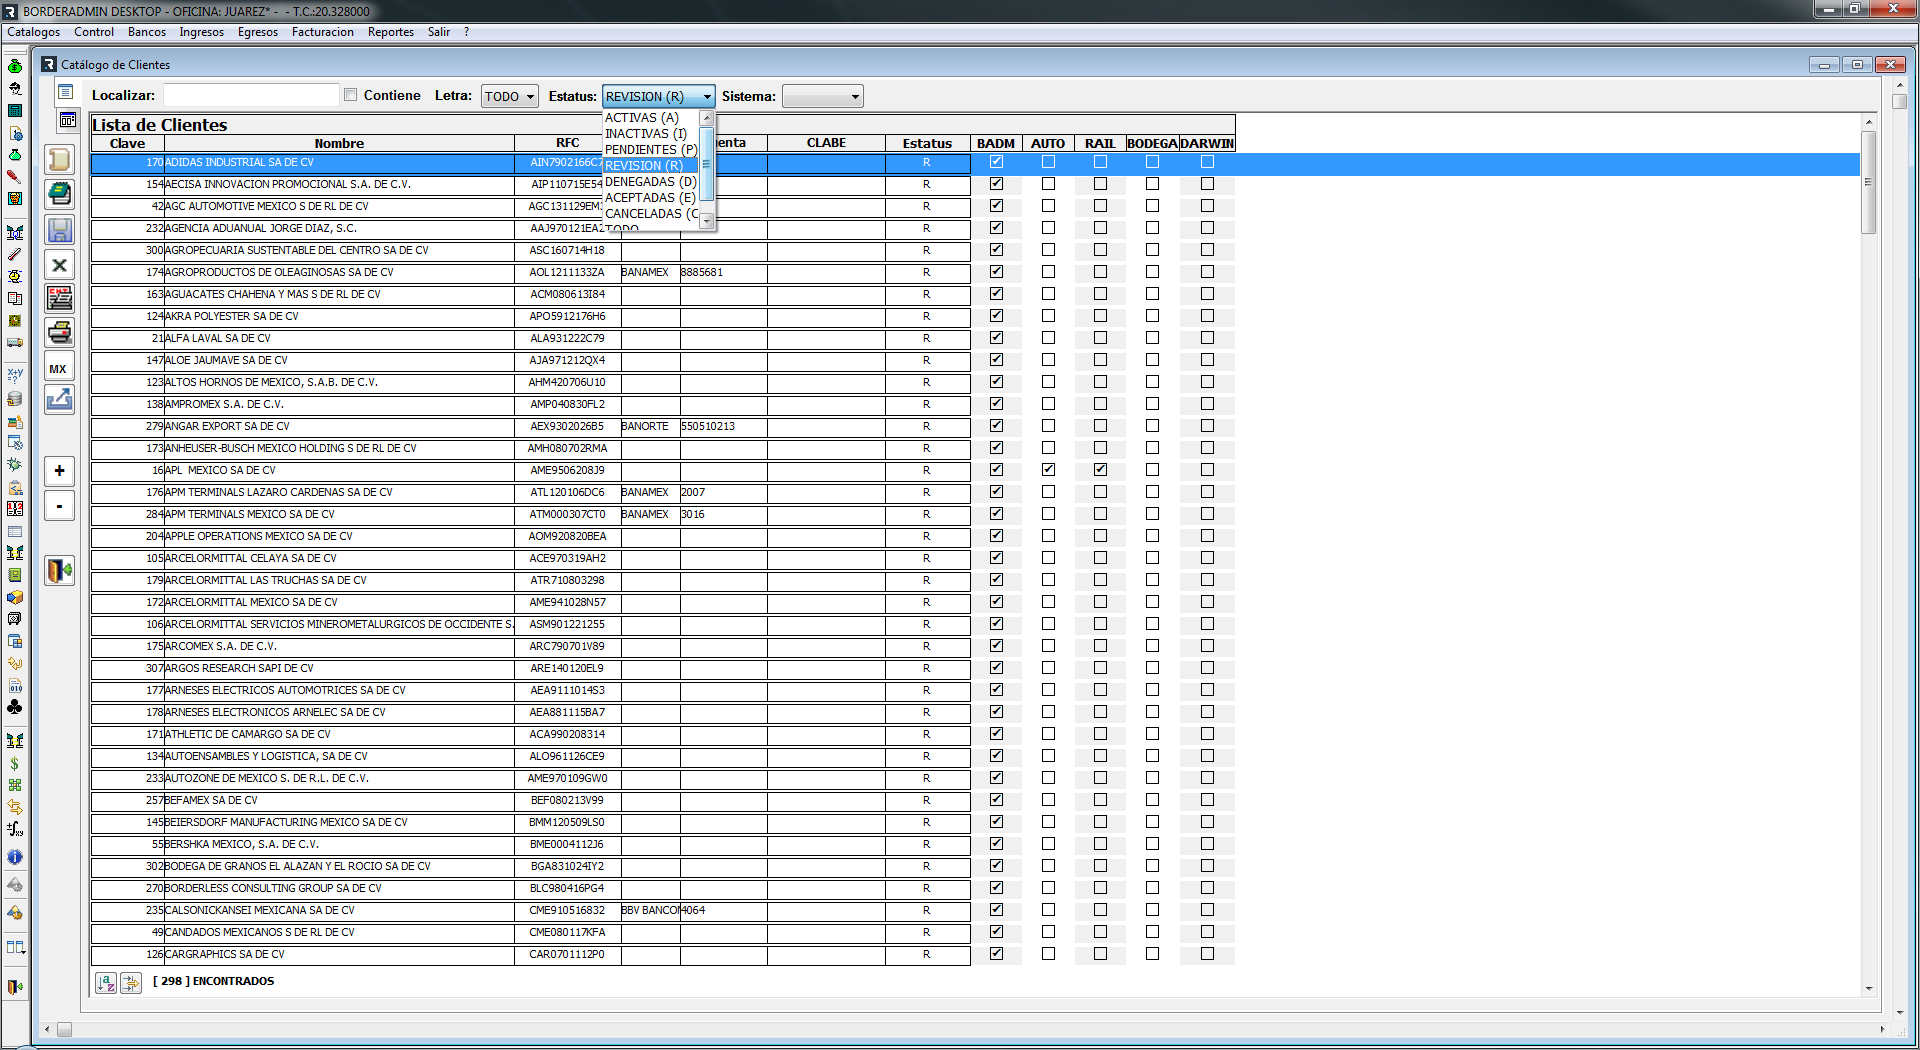Toggle AUTO checkbox for ALFA LAVAL row

1048,338
